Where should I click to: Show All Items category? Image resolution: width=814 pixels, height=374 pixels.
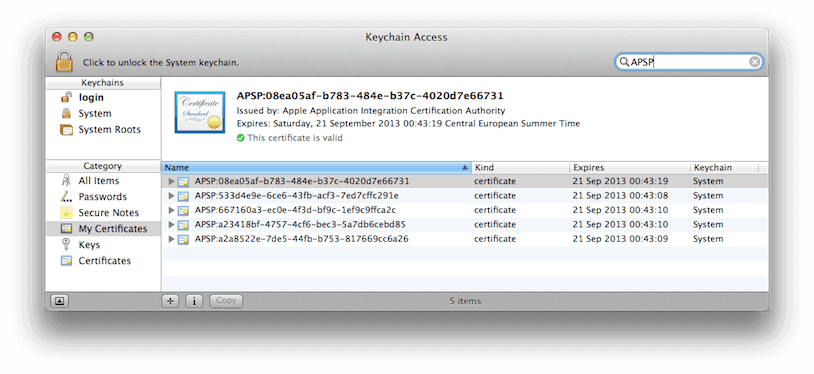click(x=99, y=181)
